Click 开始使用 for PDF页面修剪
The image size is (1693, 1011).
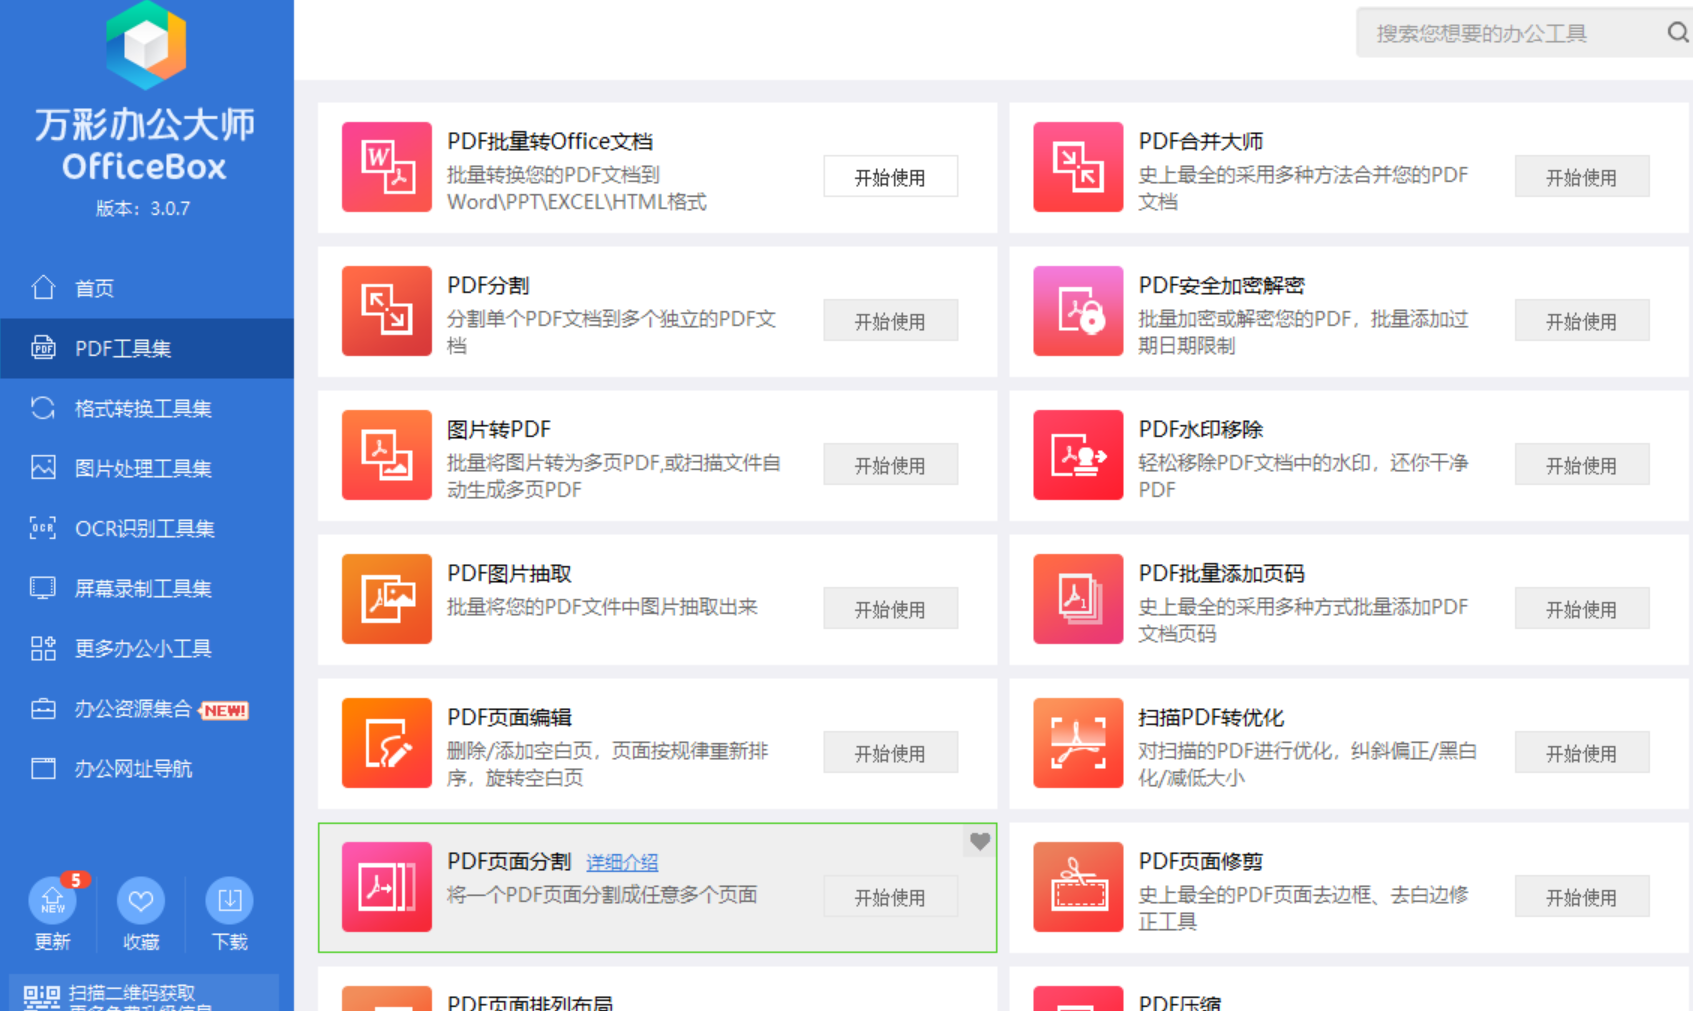[1581, 897]
